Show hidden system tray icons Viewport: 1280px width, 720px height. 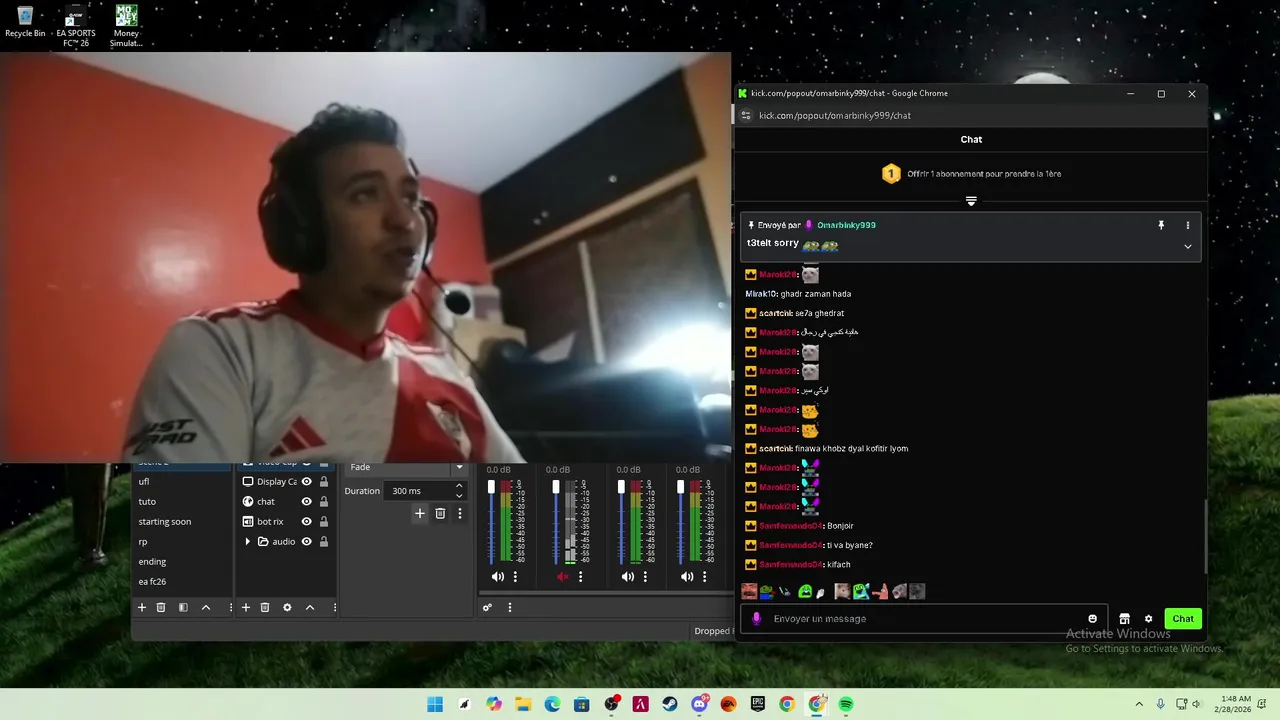(1138, 704)
